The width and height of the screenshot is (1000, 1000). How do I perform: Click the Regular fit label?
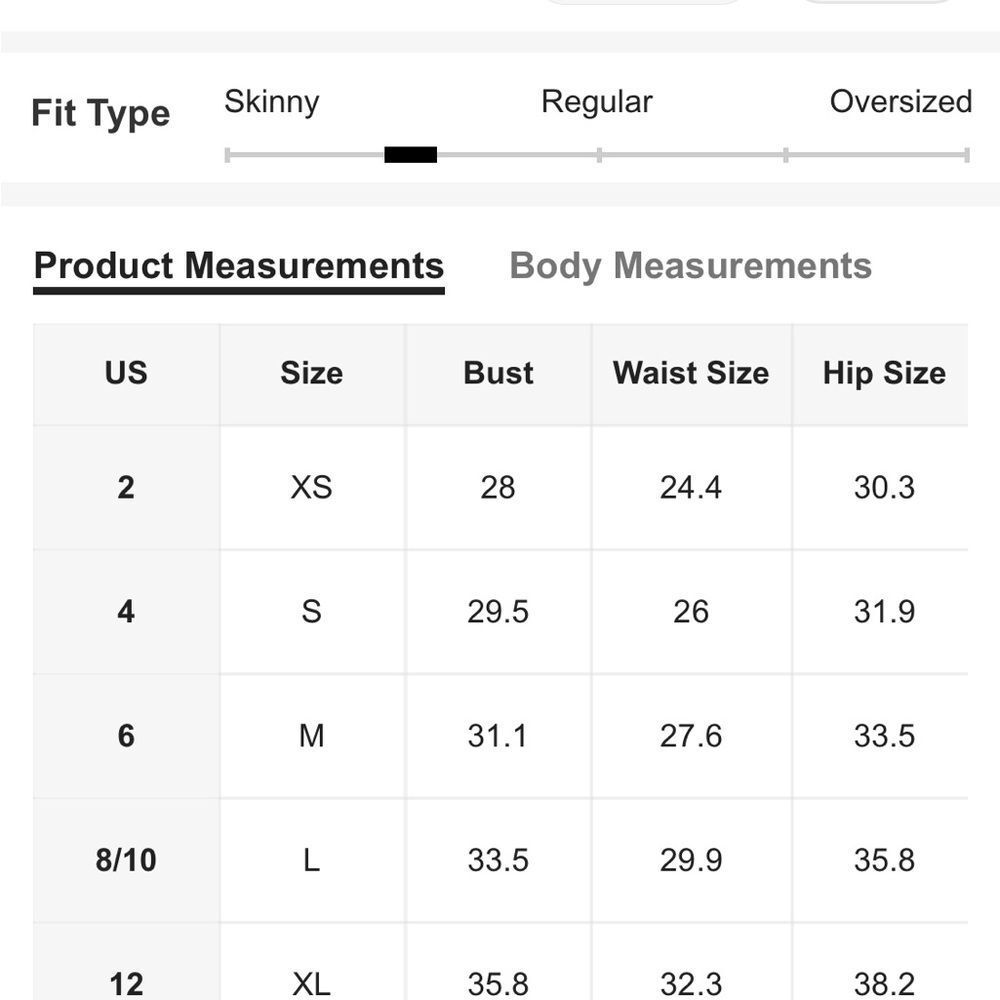click(x=596, y=102)
